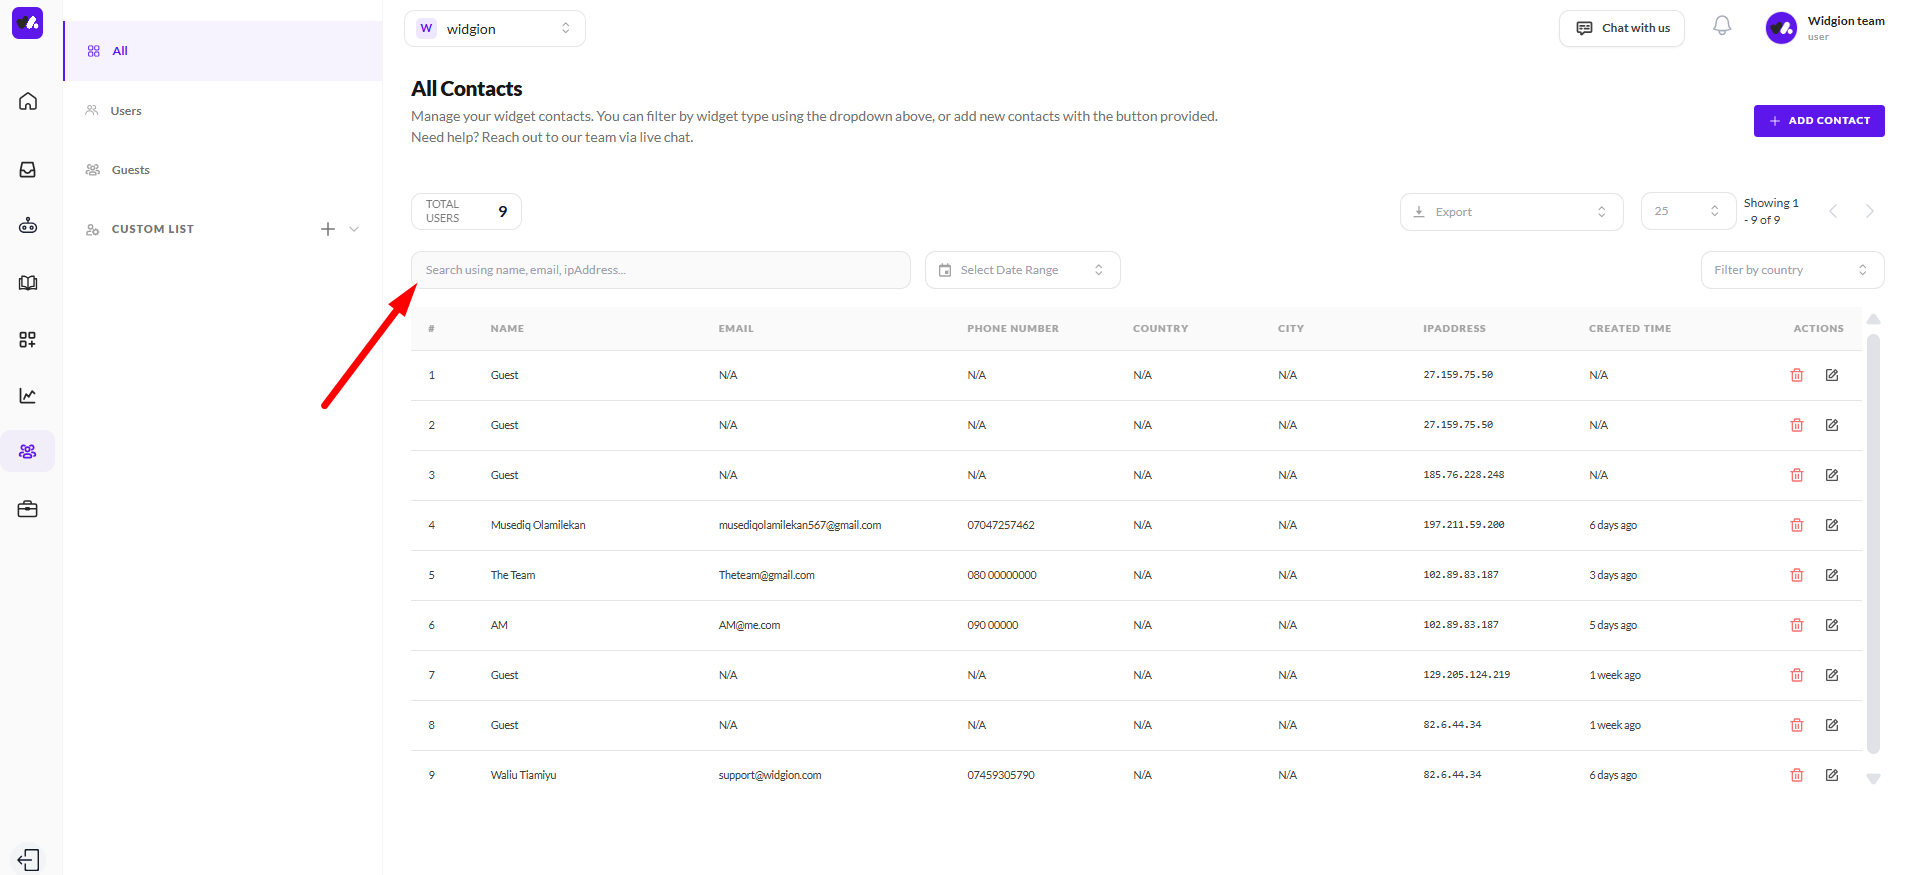Click the logout icon at bottom left
This screenshot has width=1912, height=875.
28,859
